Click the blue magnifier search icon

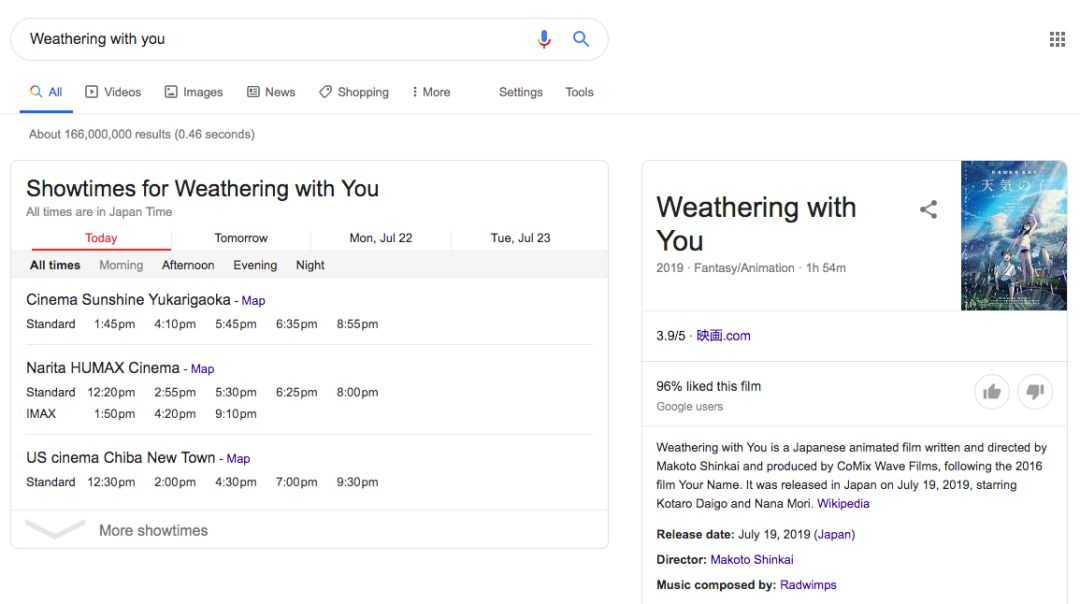click(581, 39)
